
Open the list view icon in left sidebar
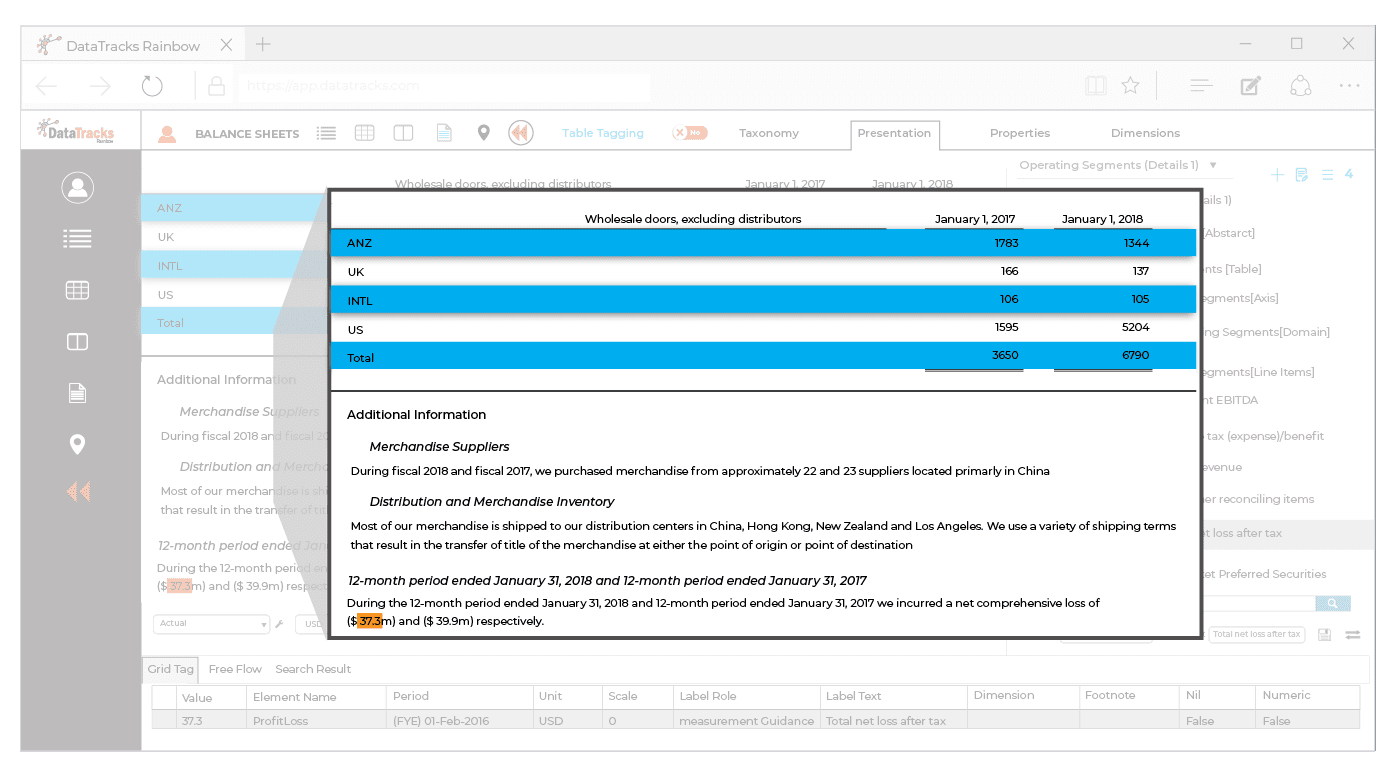coord(77,238)
